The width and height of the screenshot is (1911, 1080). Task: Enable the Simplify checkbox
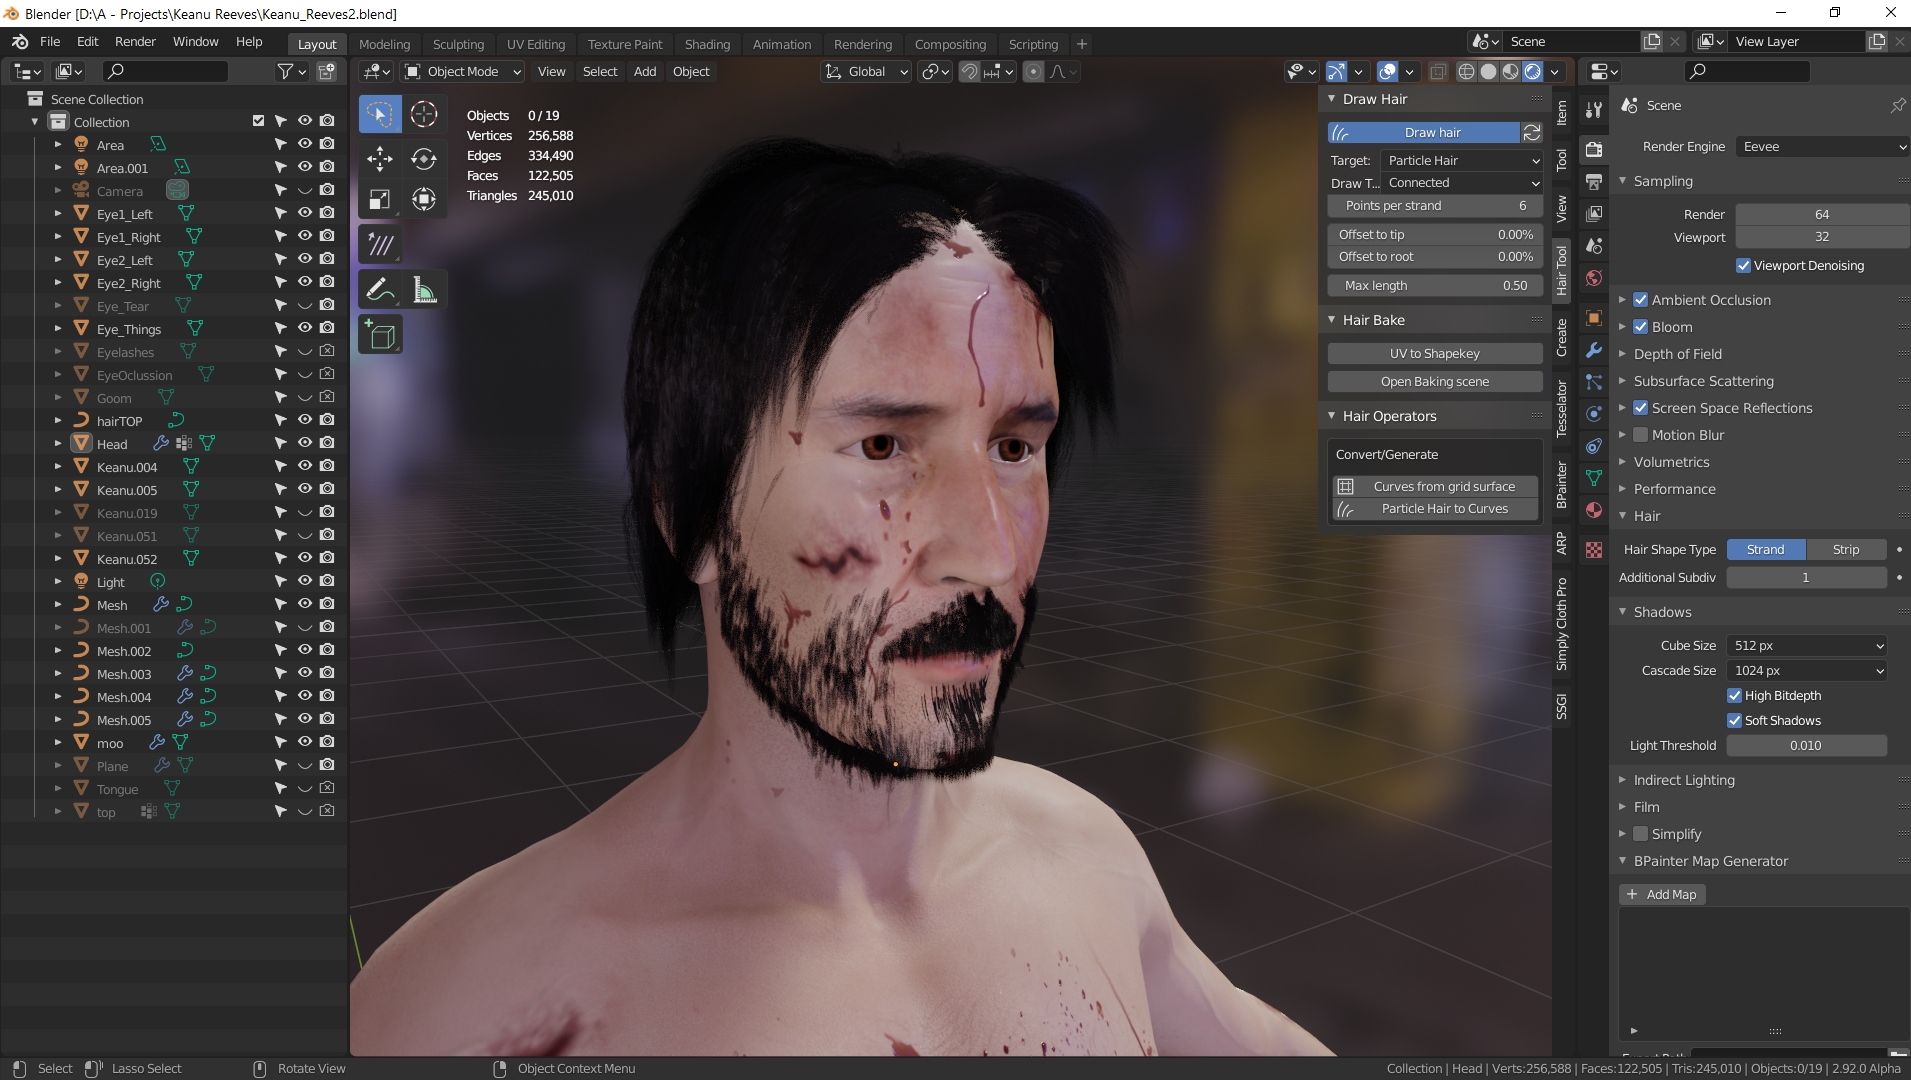coord(1640,833)
